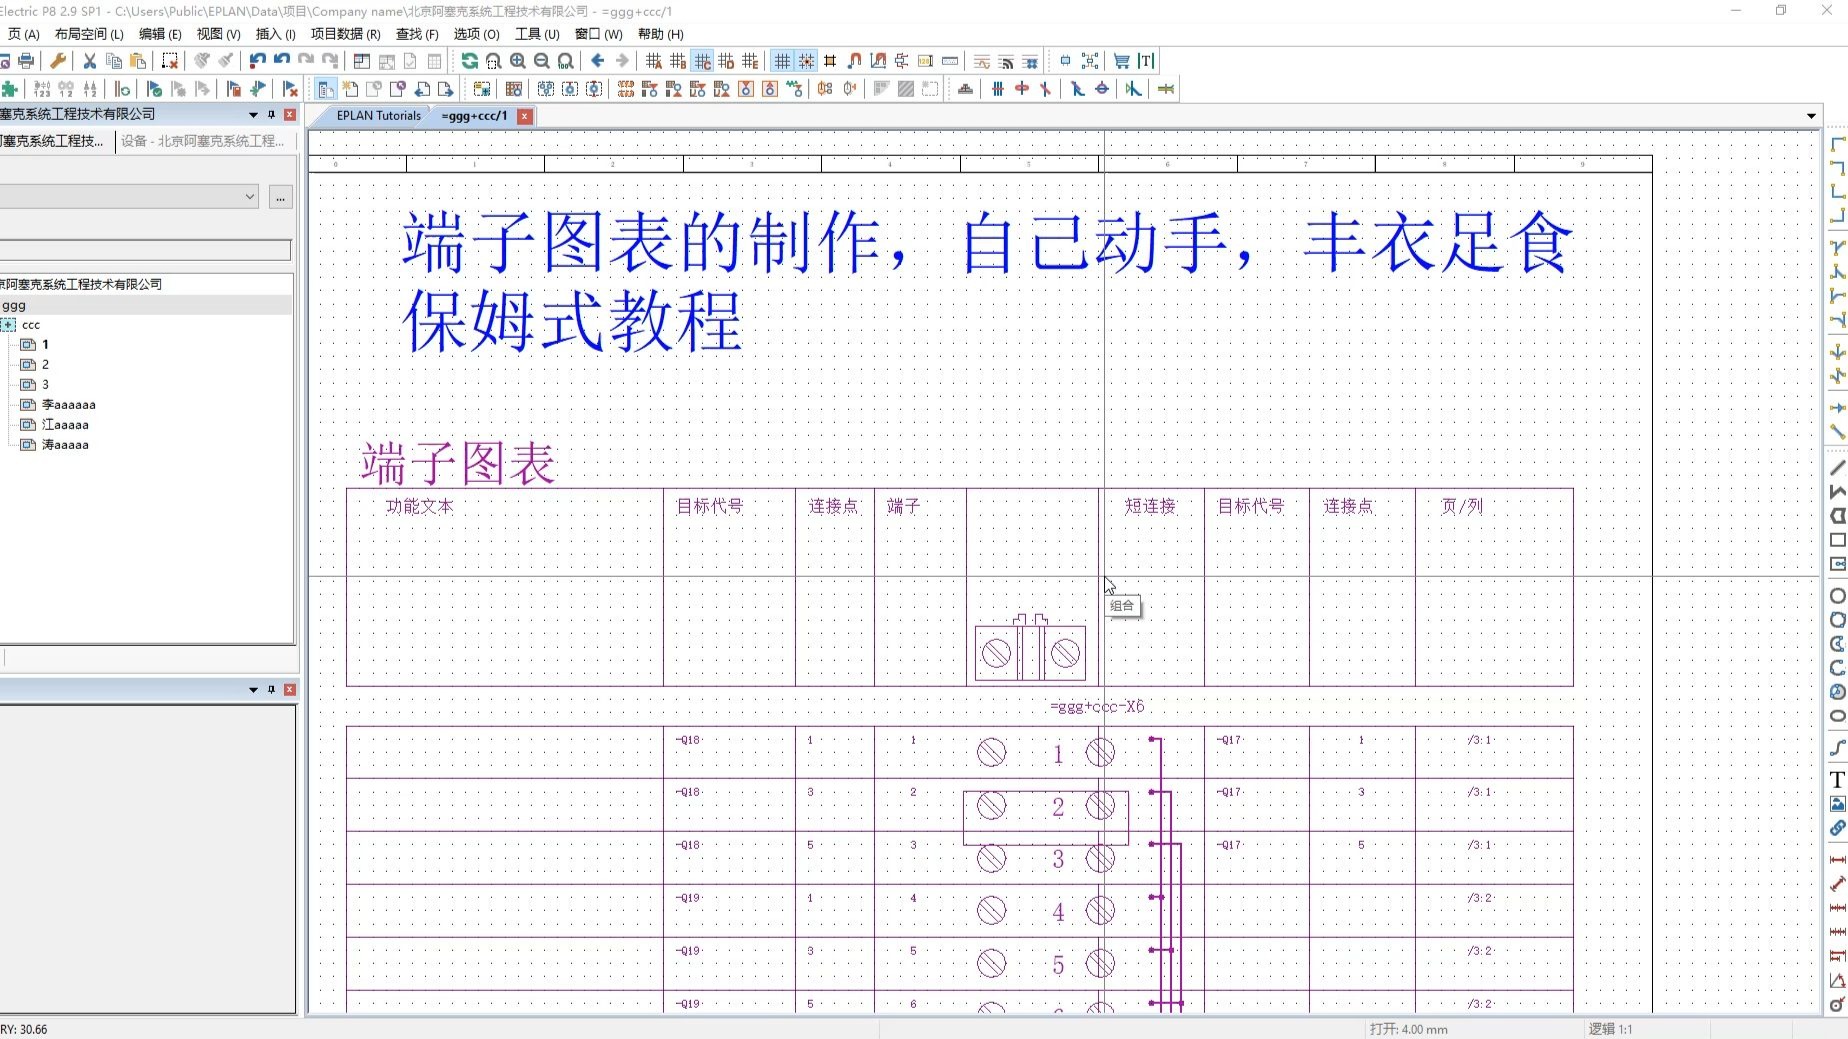
Task: Click the Zoom In magnifier icon
Action: point(518,60)
